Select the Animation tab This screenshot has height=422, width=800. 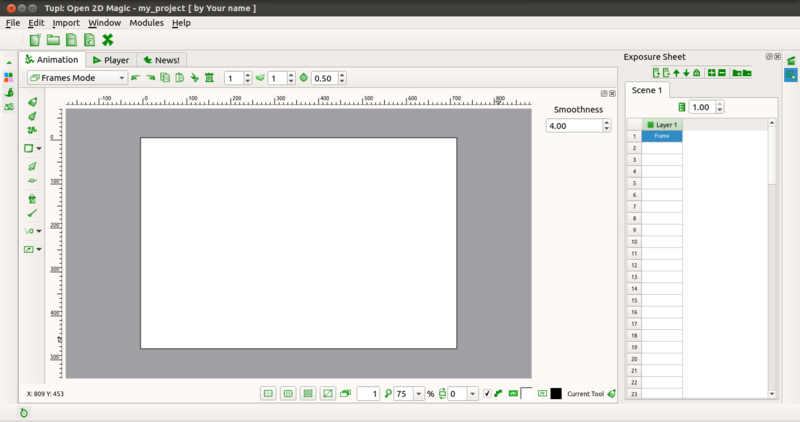[x=52, y=60]
